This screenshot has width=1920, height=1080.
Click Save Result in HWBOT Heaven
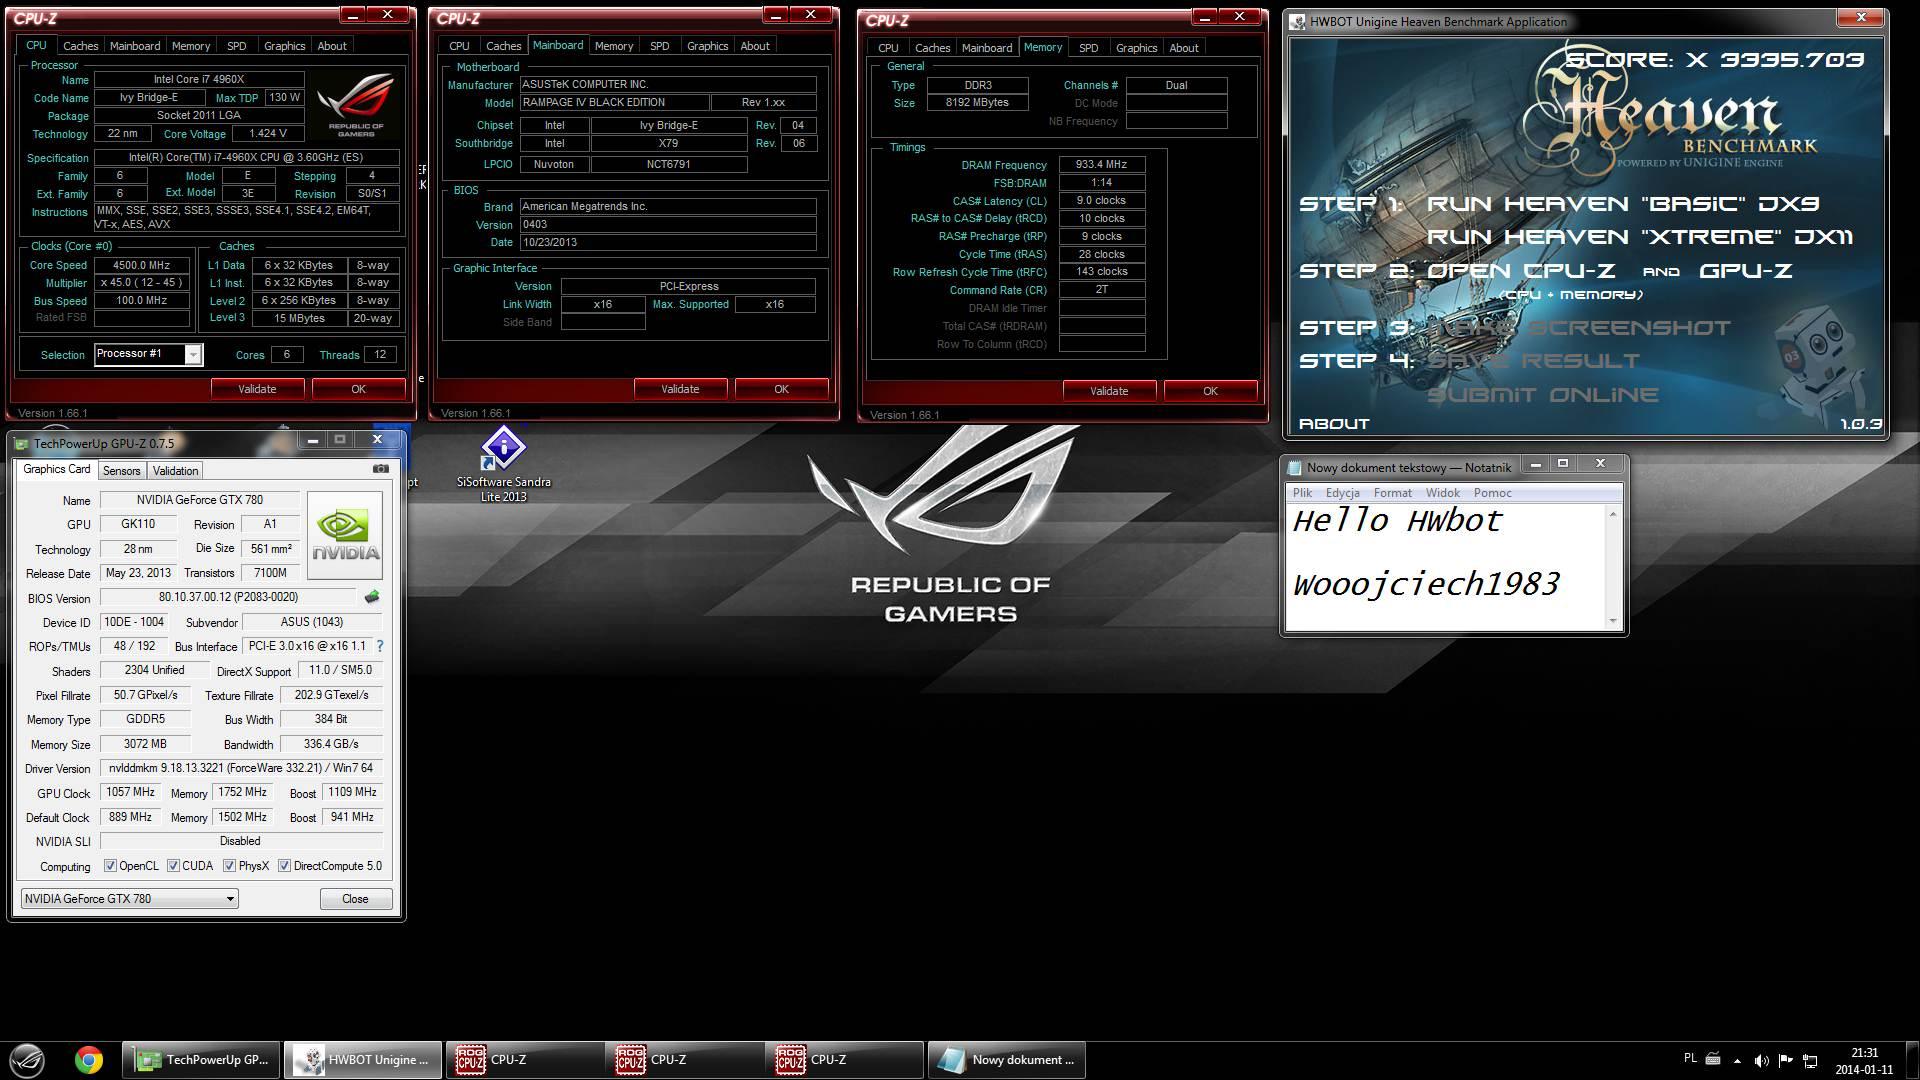click(x=1533, y=361)
